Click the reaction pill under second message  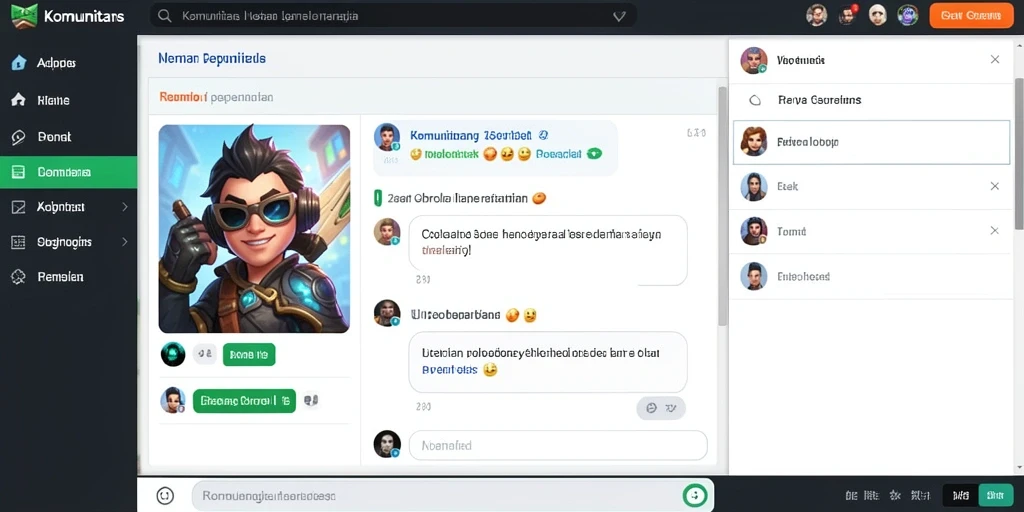(x=661, y=408)
